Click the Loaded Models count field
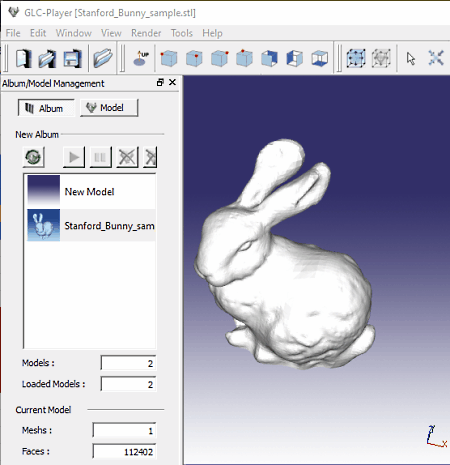 (x=128, y=384)
